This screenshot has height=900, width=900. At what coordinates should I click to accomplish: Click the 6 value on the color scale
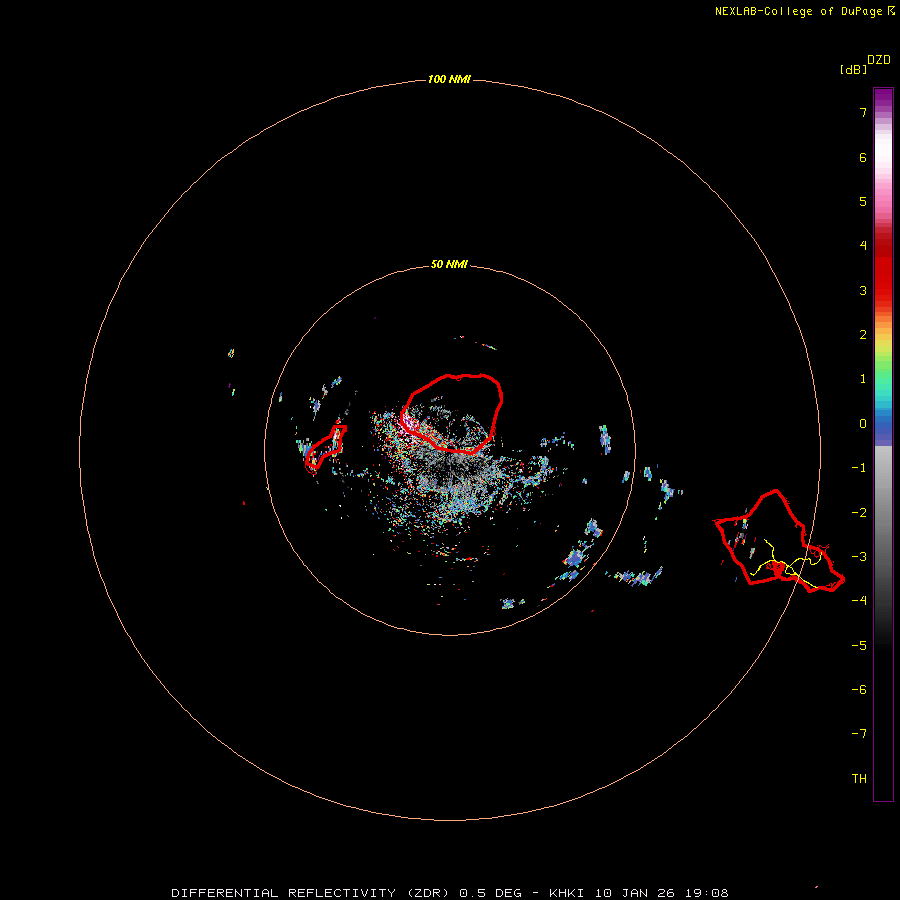click(863, 157)
